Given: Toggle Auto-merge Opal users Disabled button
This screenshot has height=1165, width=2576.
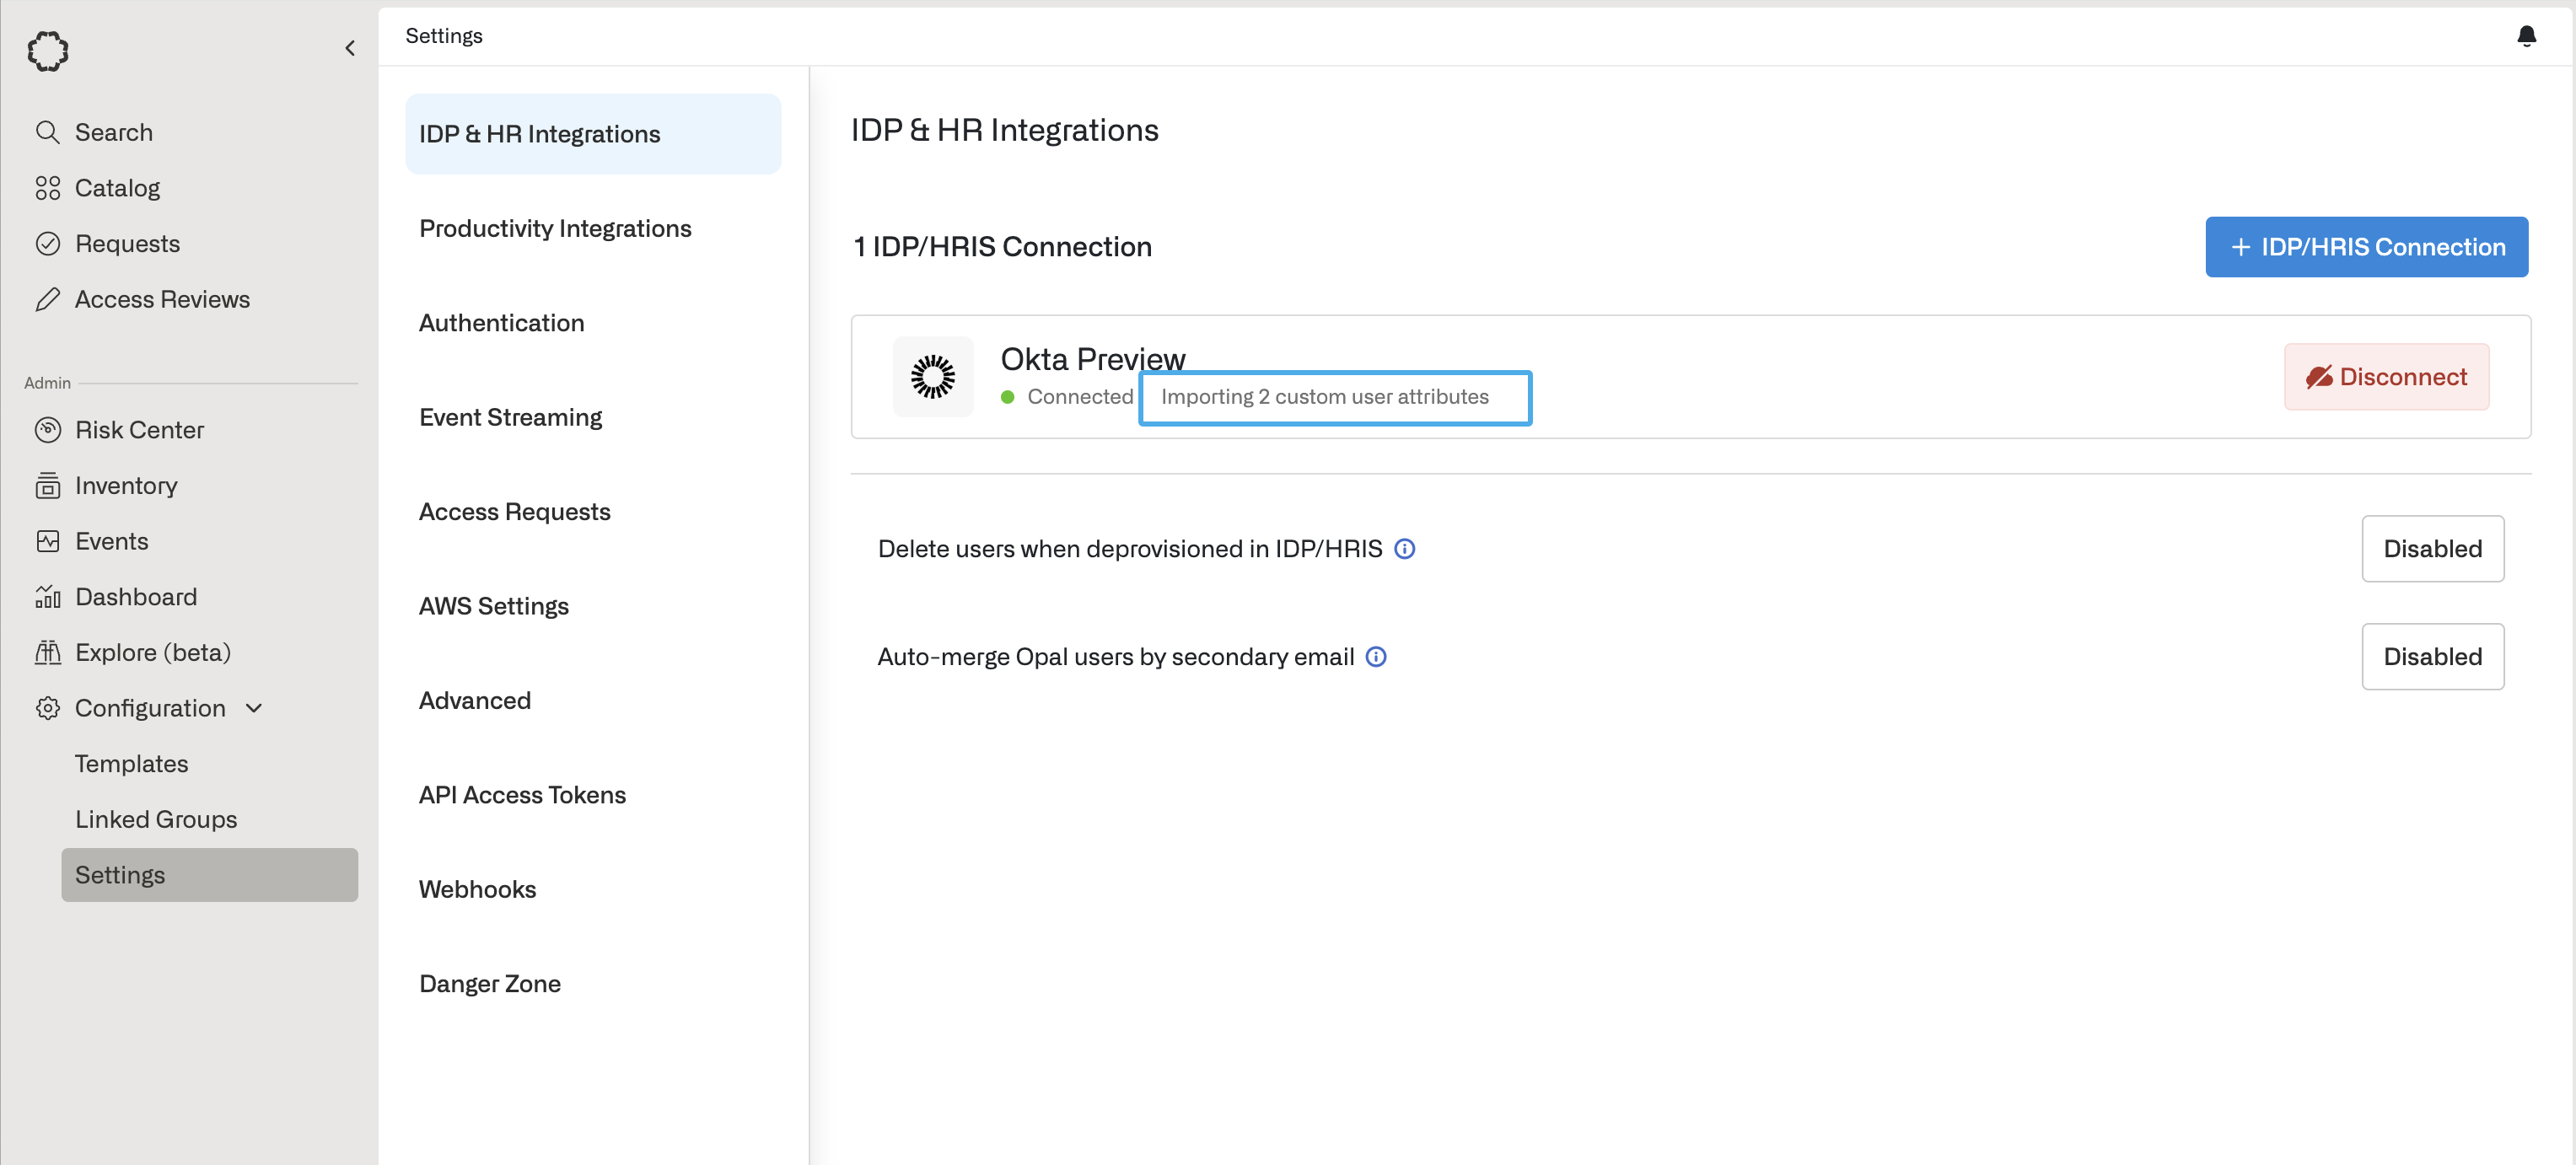Looking at the screenshot, I should (2432, 657).
